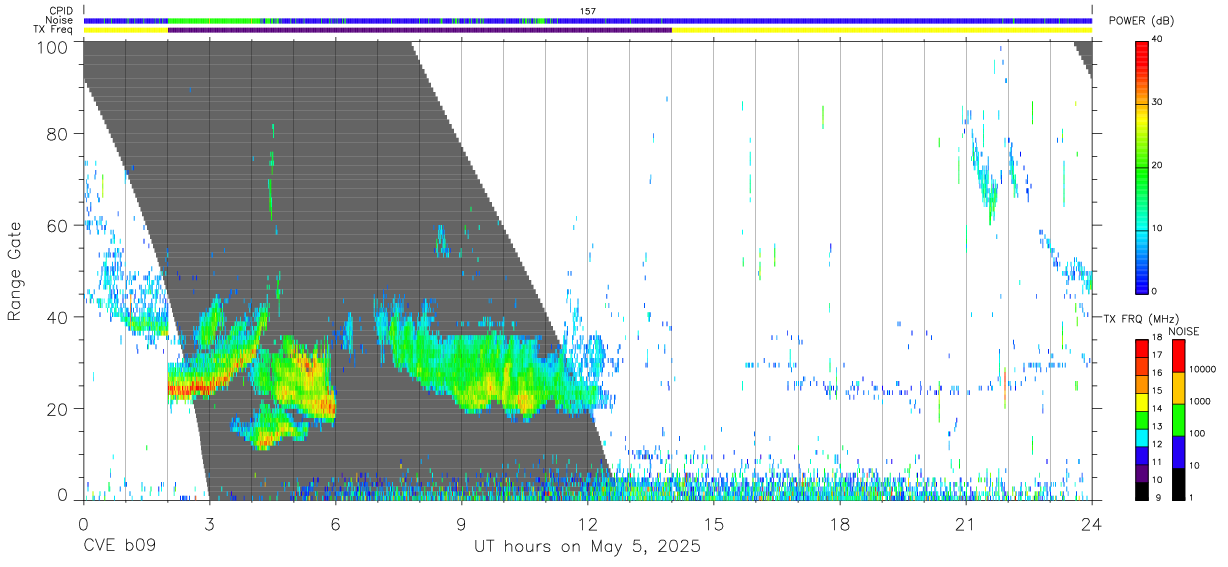Screen dimensions: 1228x567
Task: Click the POWER (dB) legend title
Action: click(1143, 21)
